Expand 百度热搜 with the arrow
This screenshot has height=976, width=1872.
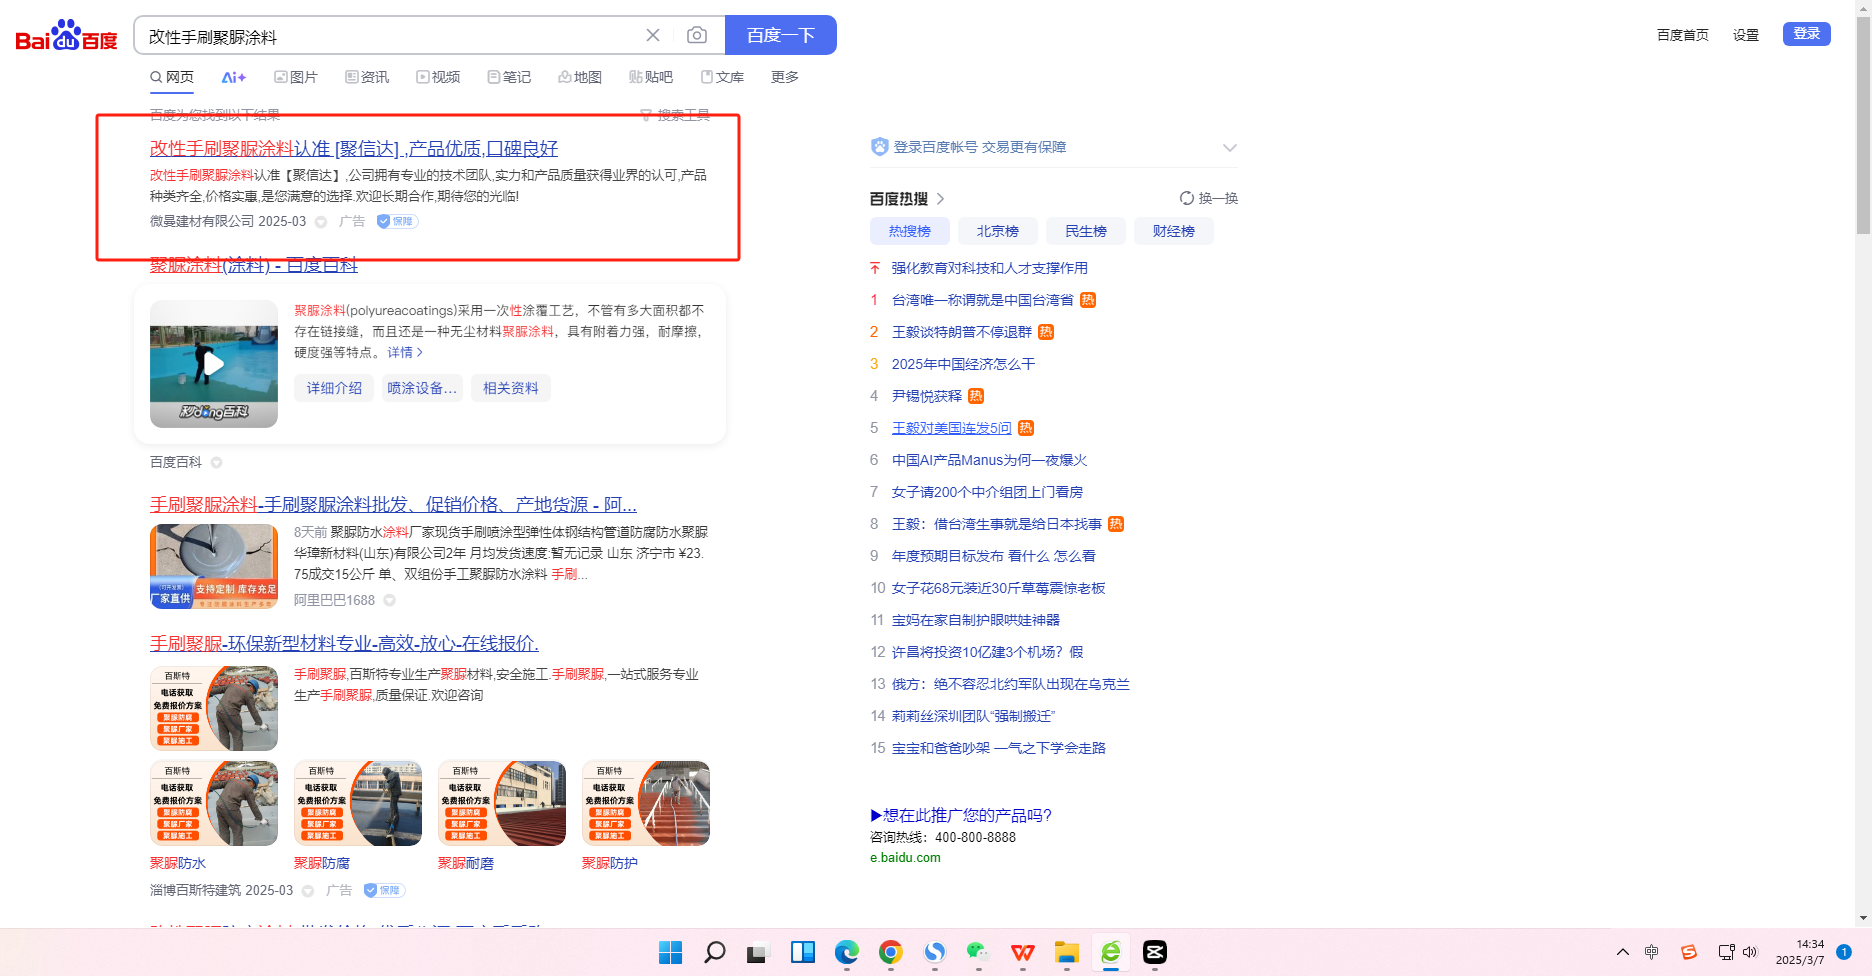click(940, 199)
